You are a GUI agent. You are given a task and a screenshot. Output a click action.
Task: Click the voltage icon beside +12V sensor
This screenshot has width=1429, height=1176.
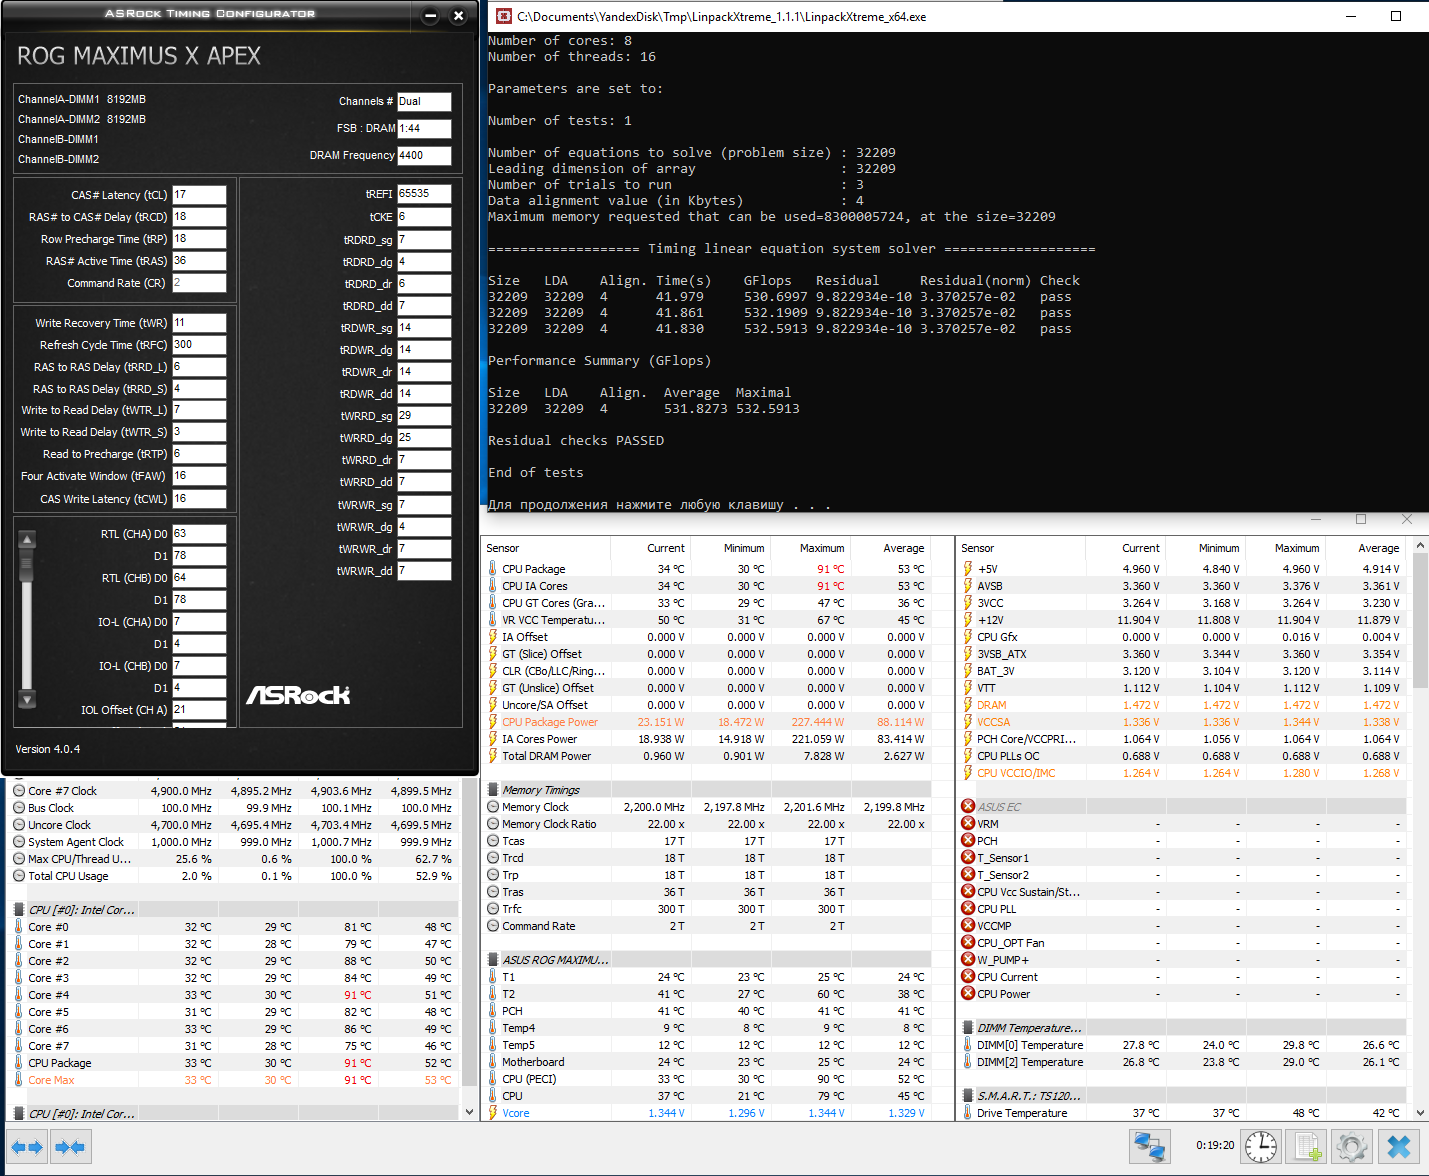pyautogui.click(x=967, y=620)
